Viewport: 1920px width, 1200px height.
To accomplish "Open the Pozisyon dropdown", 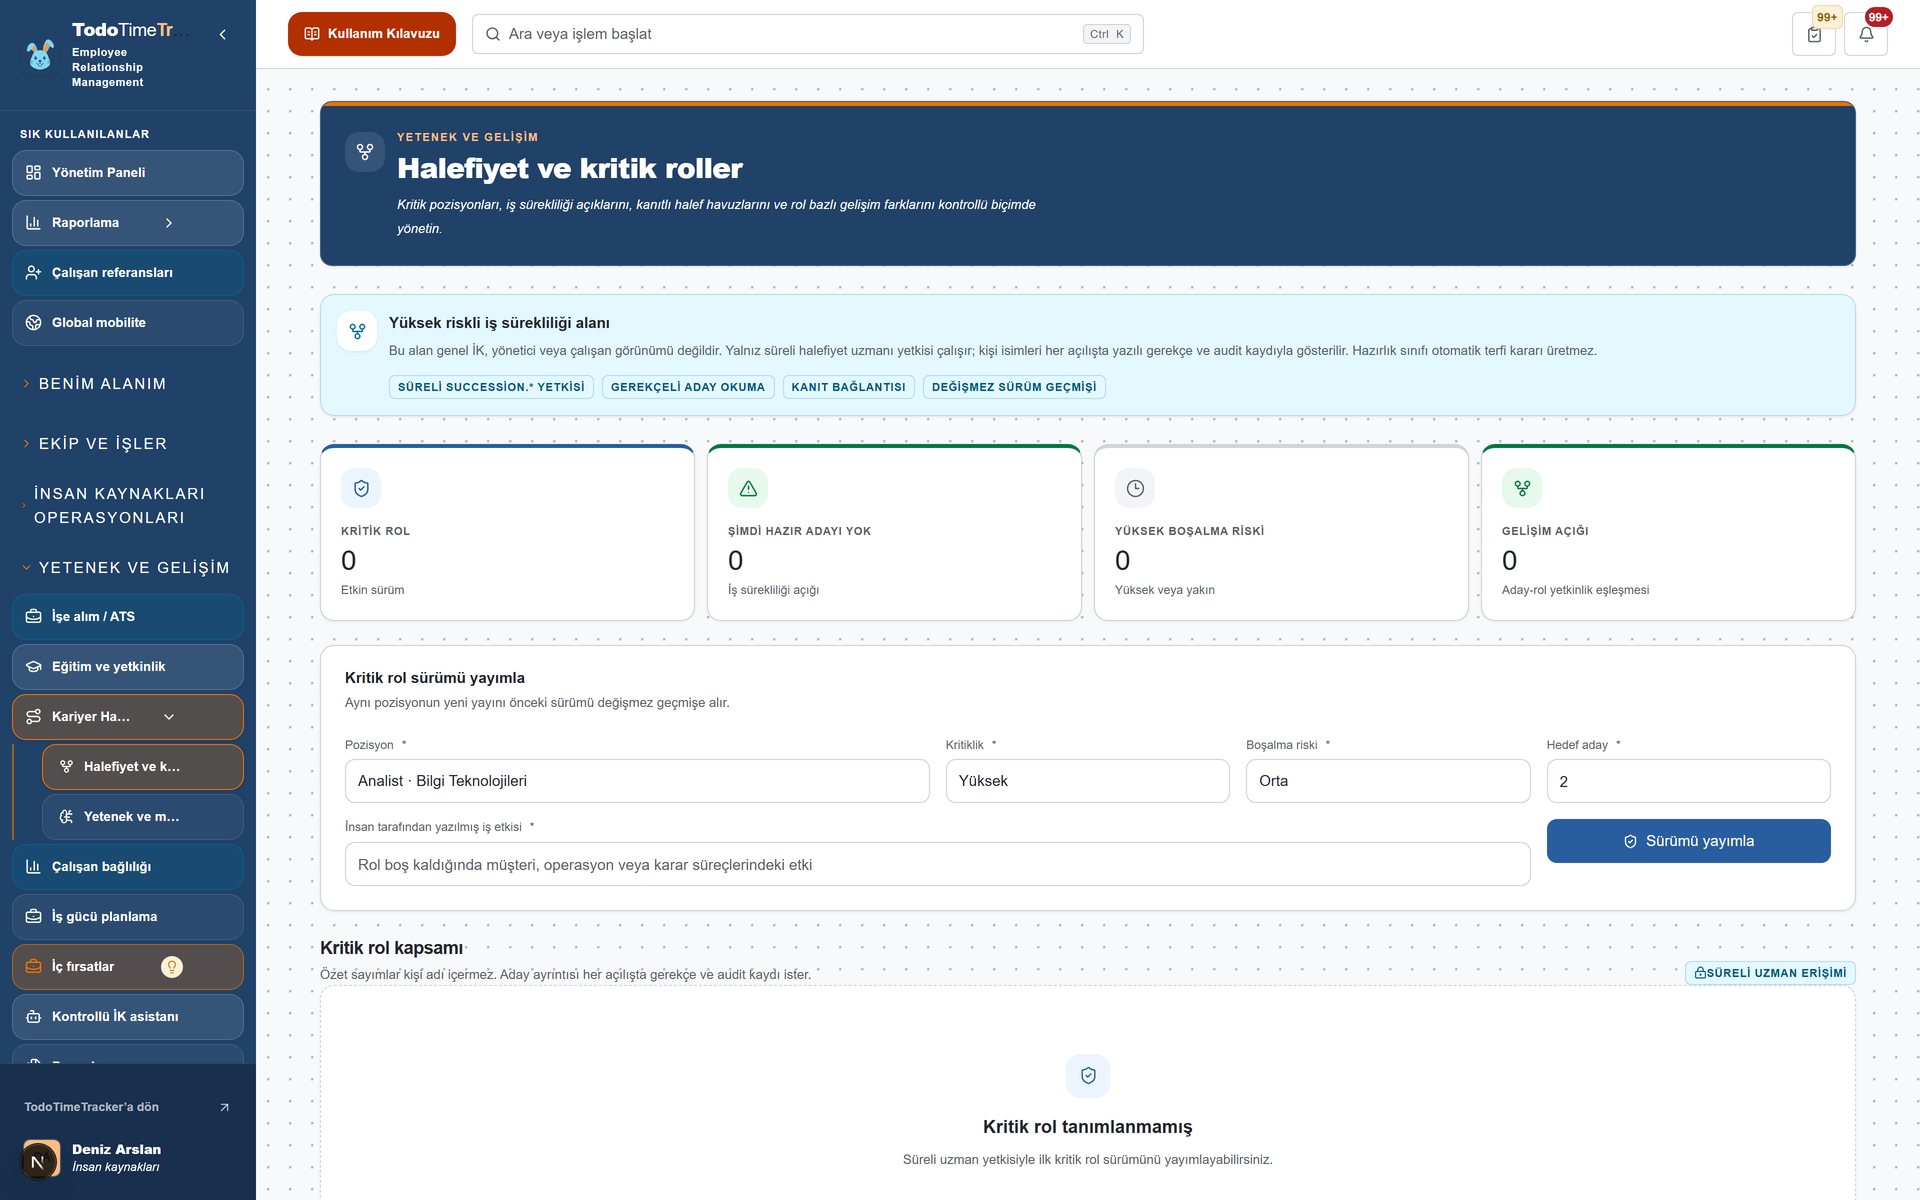I will point(637,781).
